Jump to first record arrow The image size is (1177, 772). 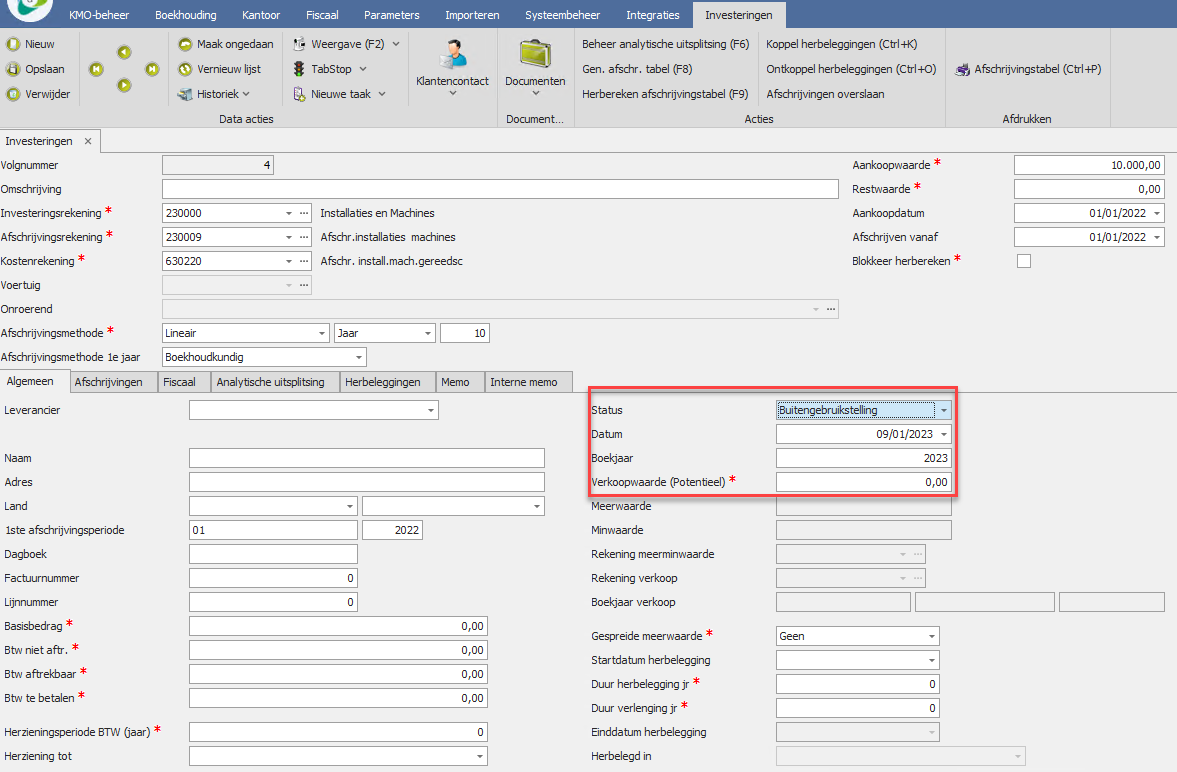tap(96, 69)
